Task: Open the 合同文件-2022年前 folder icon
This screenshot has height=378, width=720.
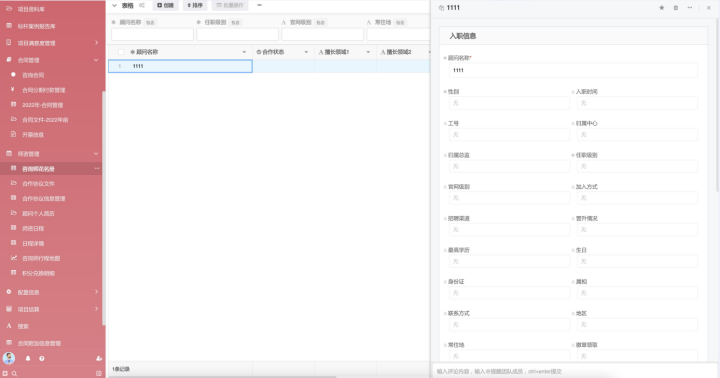Action: (x=13, y=119)
